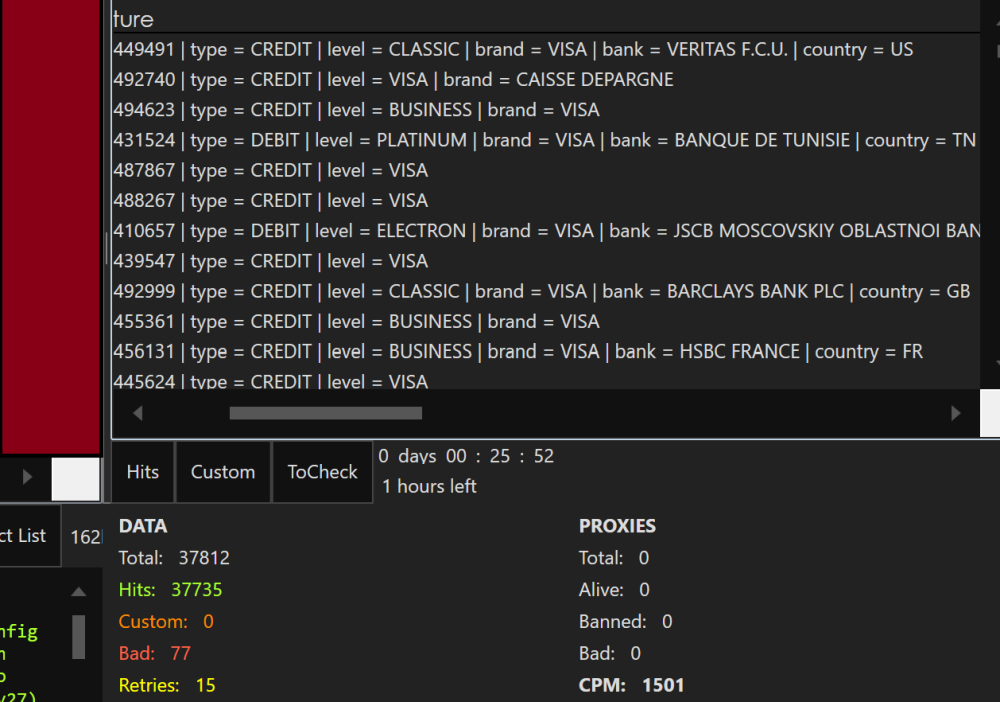Viewport: 1000px width, 702px height.
Task: Click the red Bad count label
Action: tap(137, 654)
